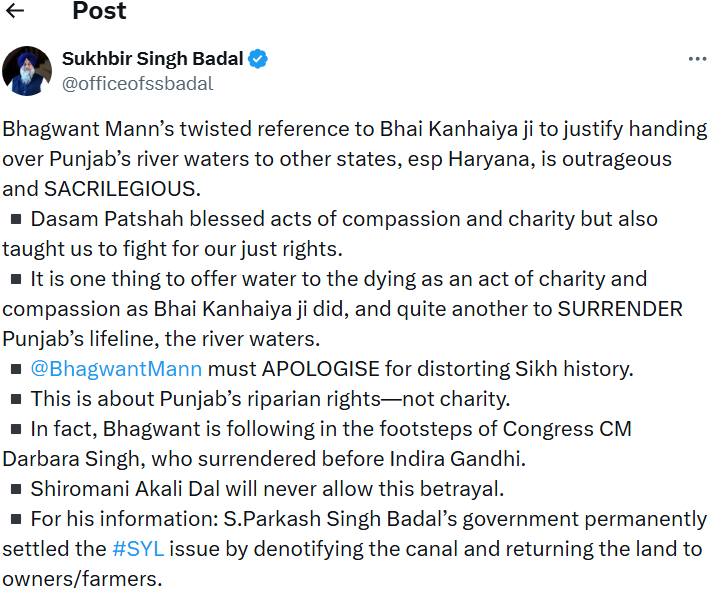Click the Post header title
The width and height of the screenshot is (719, 599).
pos(99,12)
